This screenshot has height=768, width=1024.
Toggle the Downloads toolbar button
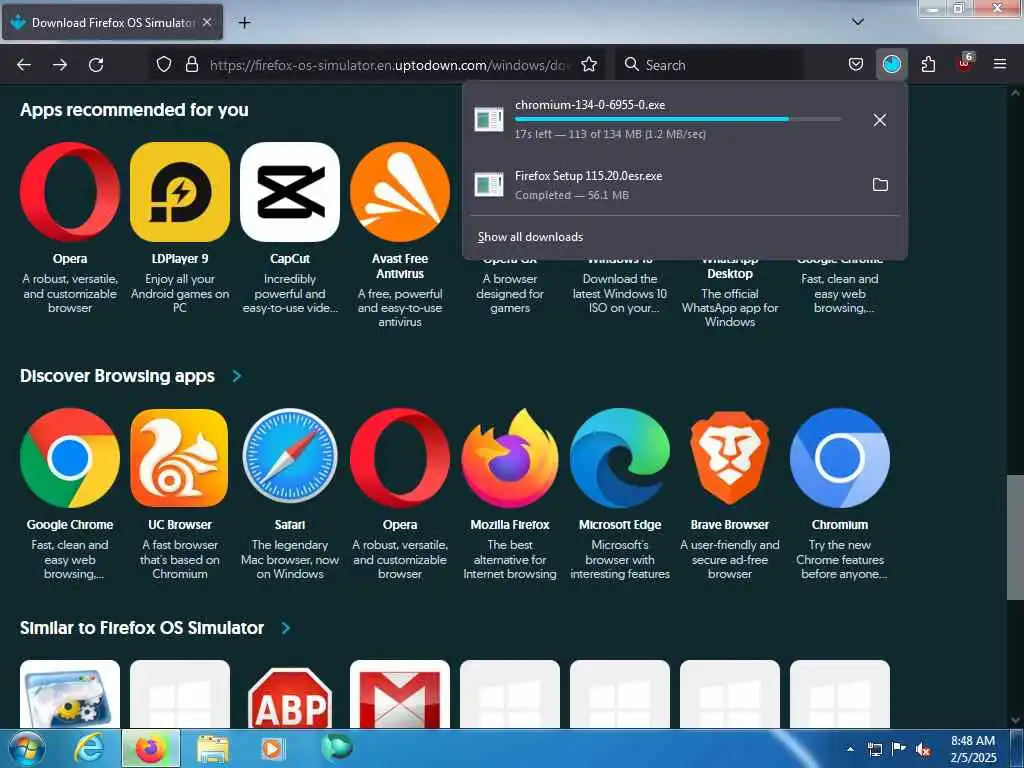[891, 65]
